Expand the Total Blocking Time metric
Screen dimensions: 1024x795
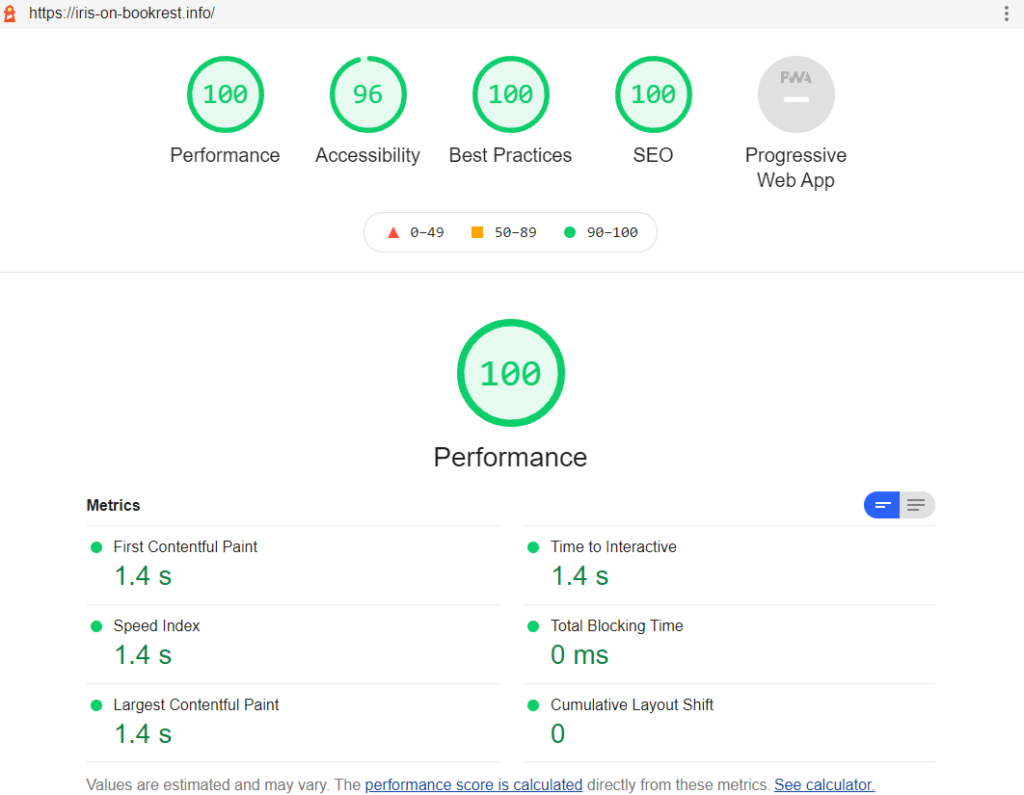[x=616, y=626]
